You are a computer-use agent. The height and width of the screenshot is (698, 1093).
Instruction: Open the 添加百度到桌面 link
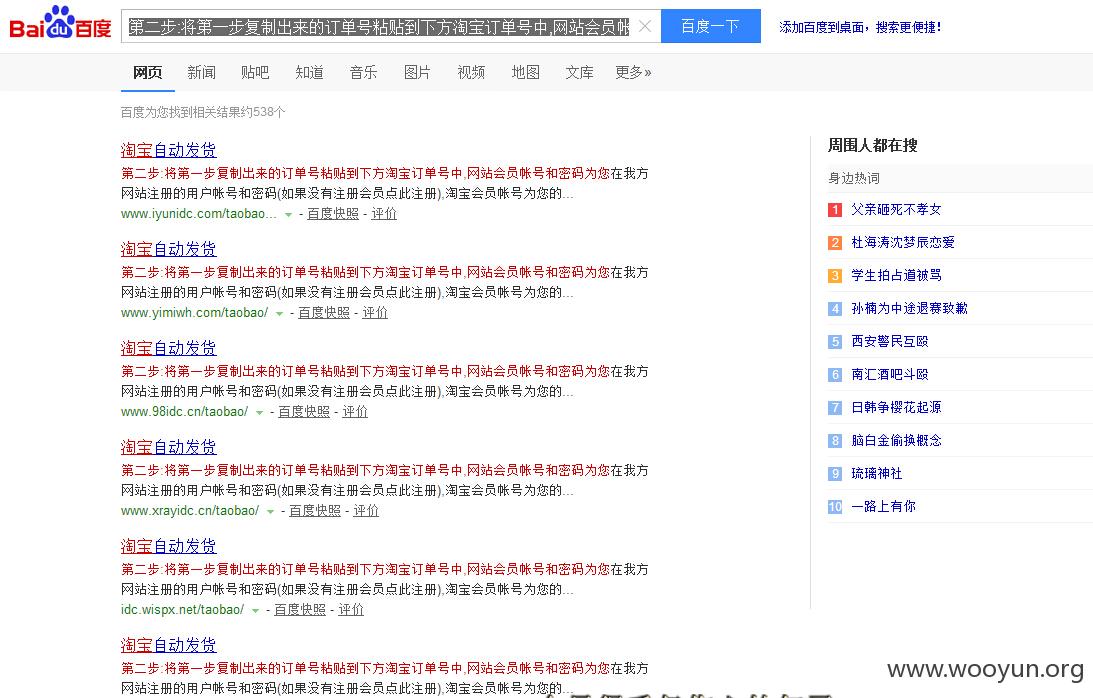pyautogui.click(x=859, y=27)
